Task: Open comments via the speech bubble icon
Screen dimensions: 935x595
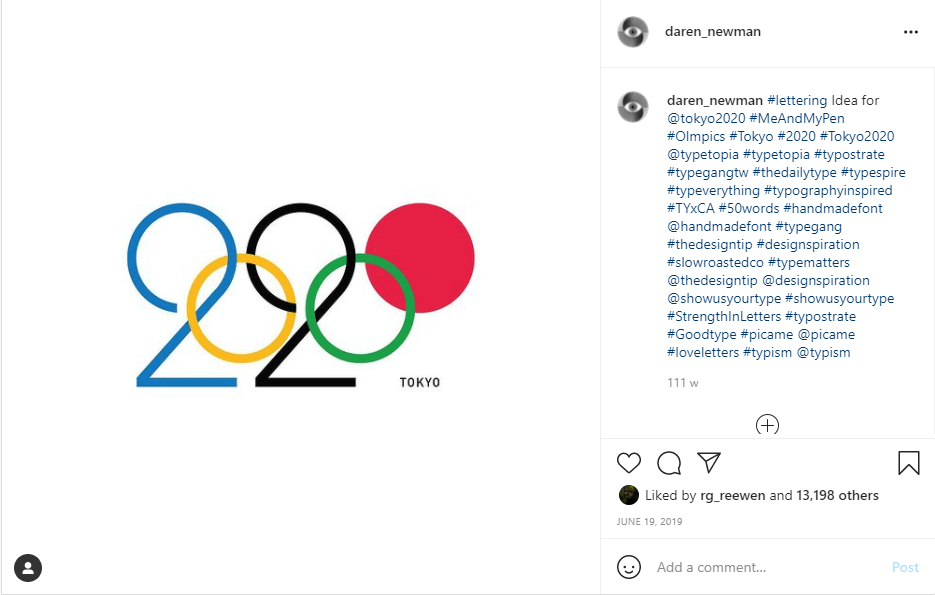Action: click(669, 463)
